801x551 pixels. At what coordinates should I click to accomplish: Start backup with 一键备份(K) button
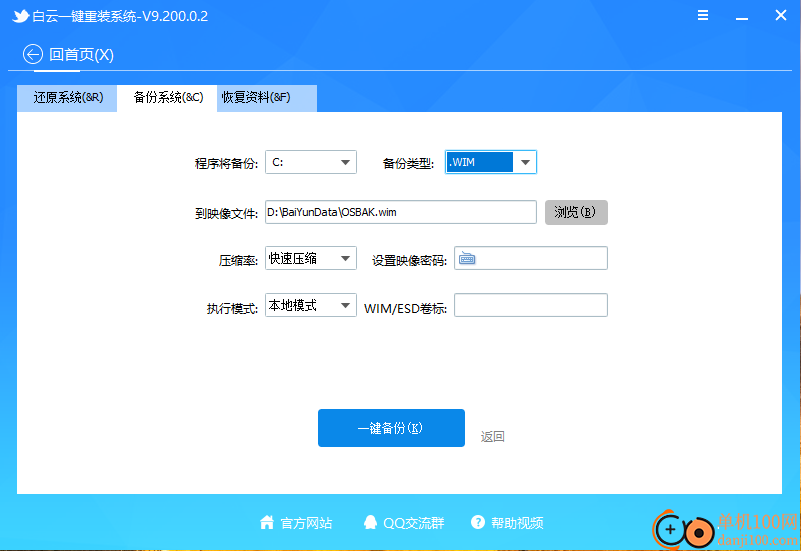(x=391, y=428)
